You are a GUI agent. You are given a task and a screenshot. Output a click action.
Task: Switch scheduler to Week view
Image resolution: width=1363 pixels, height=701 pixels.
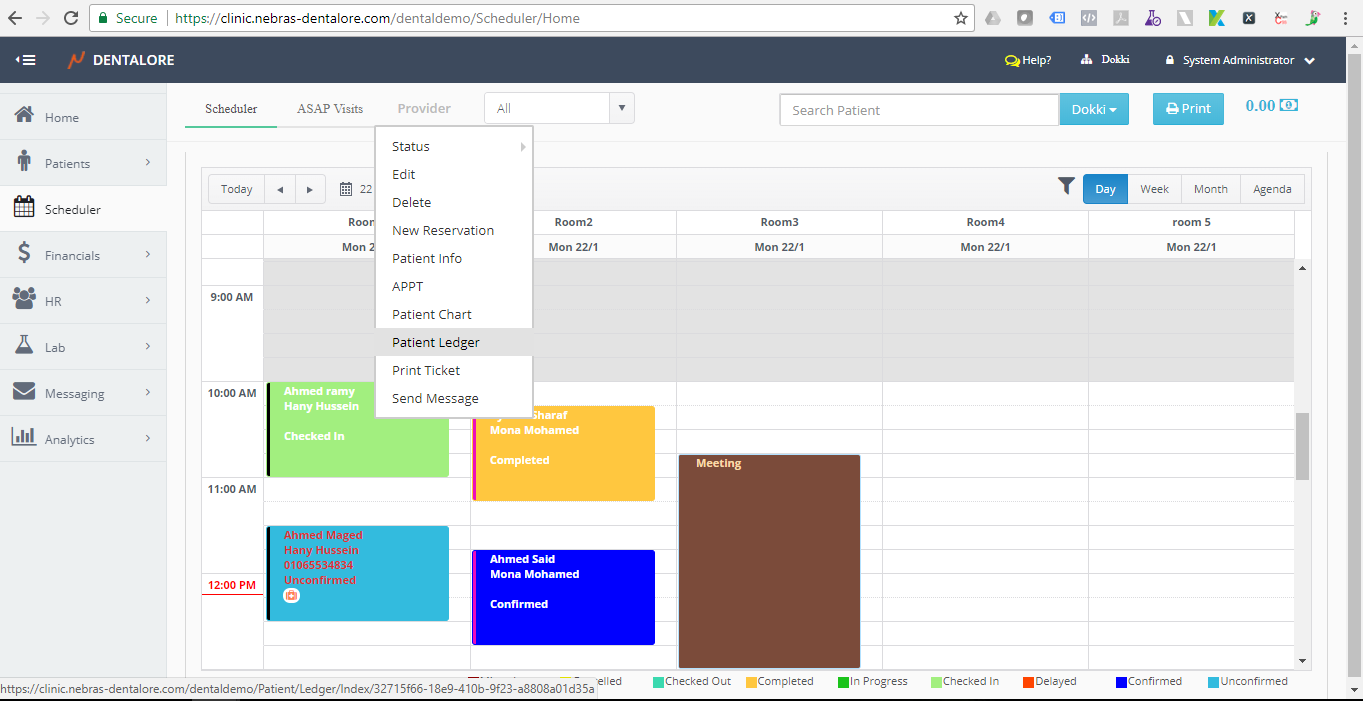[1154, 189]
